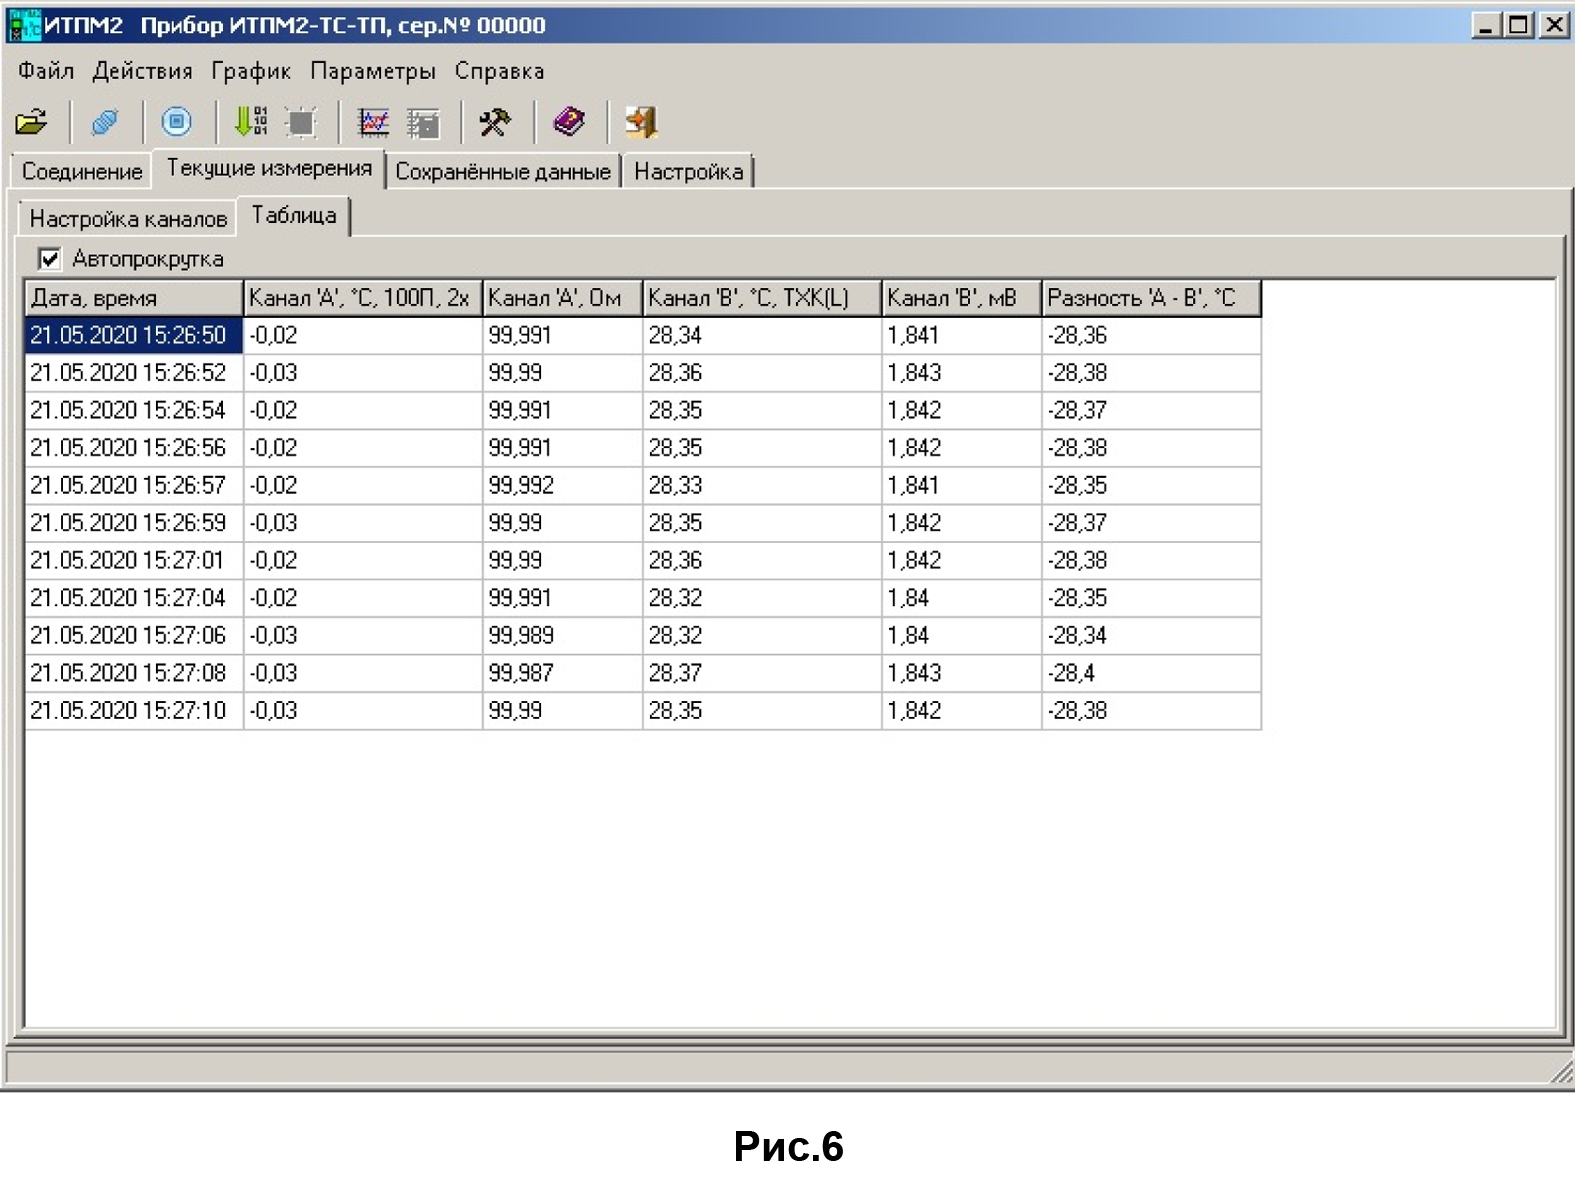Click the green arrow download data icon
Image resolution: width=1575 pixels, height=1196 pixels.
pos(249,122)
